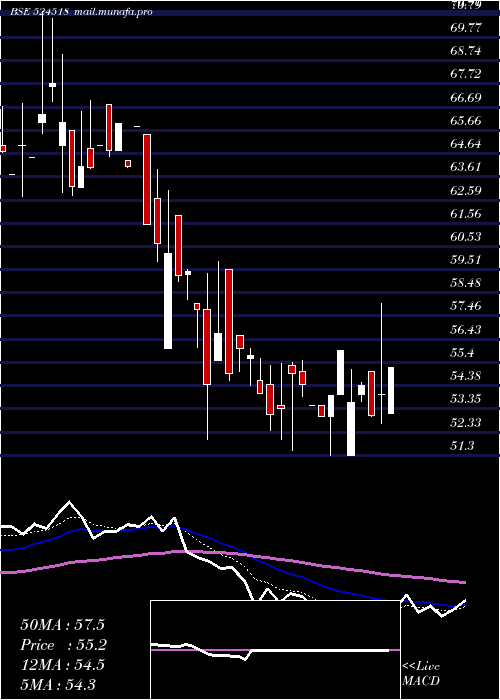Viewport: 500px width, 700px height.
Task: Click the Price : 55.2 readout
Action: click(64, 645)
